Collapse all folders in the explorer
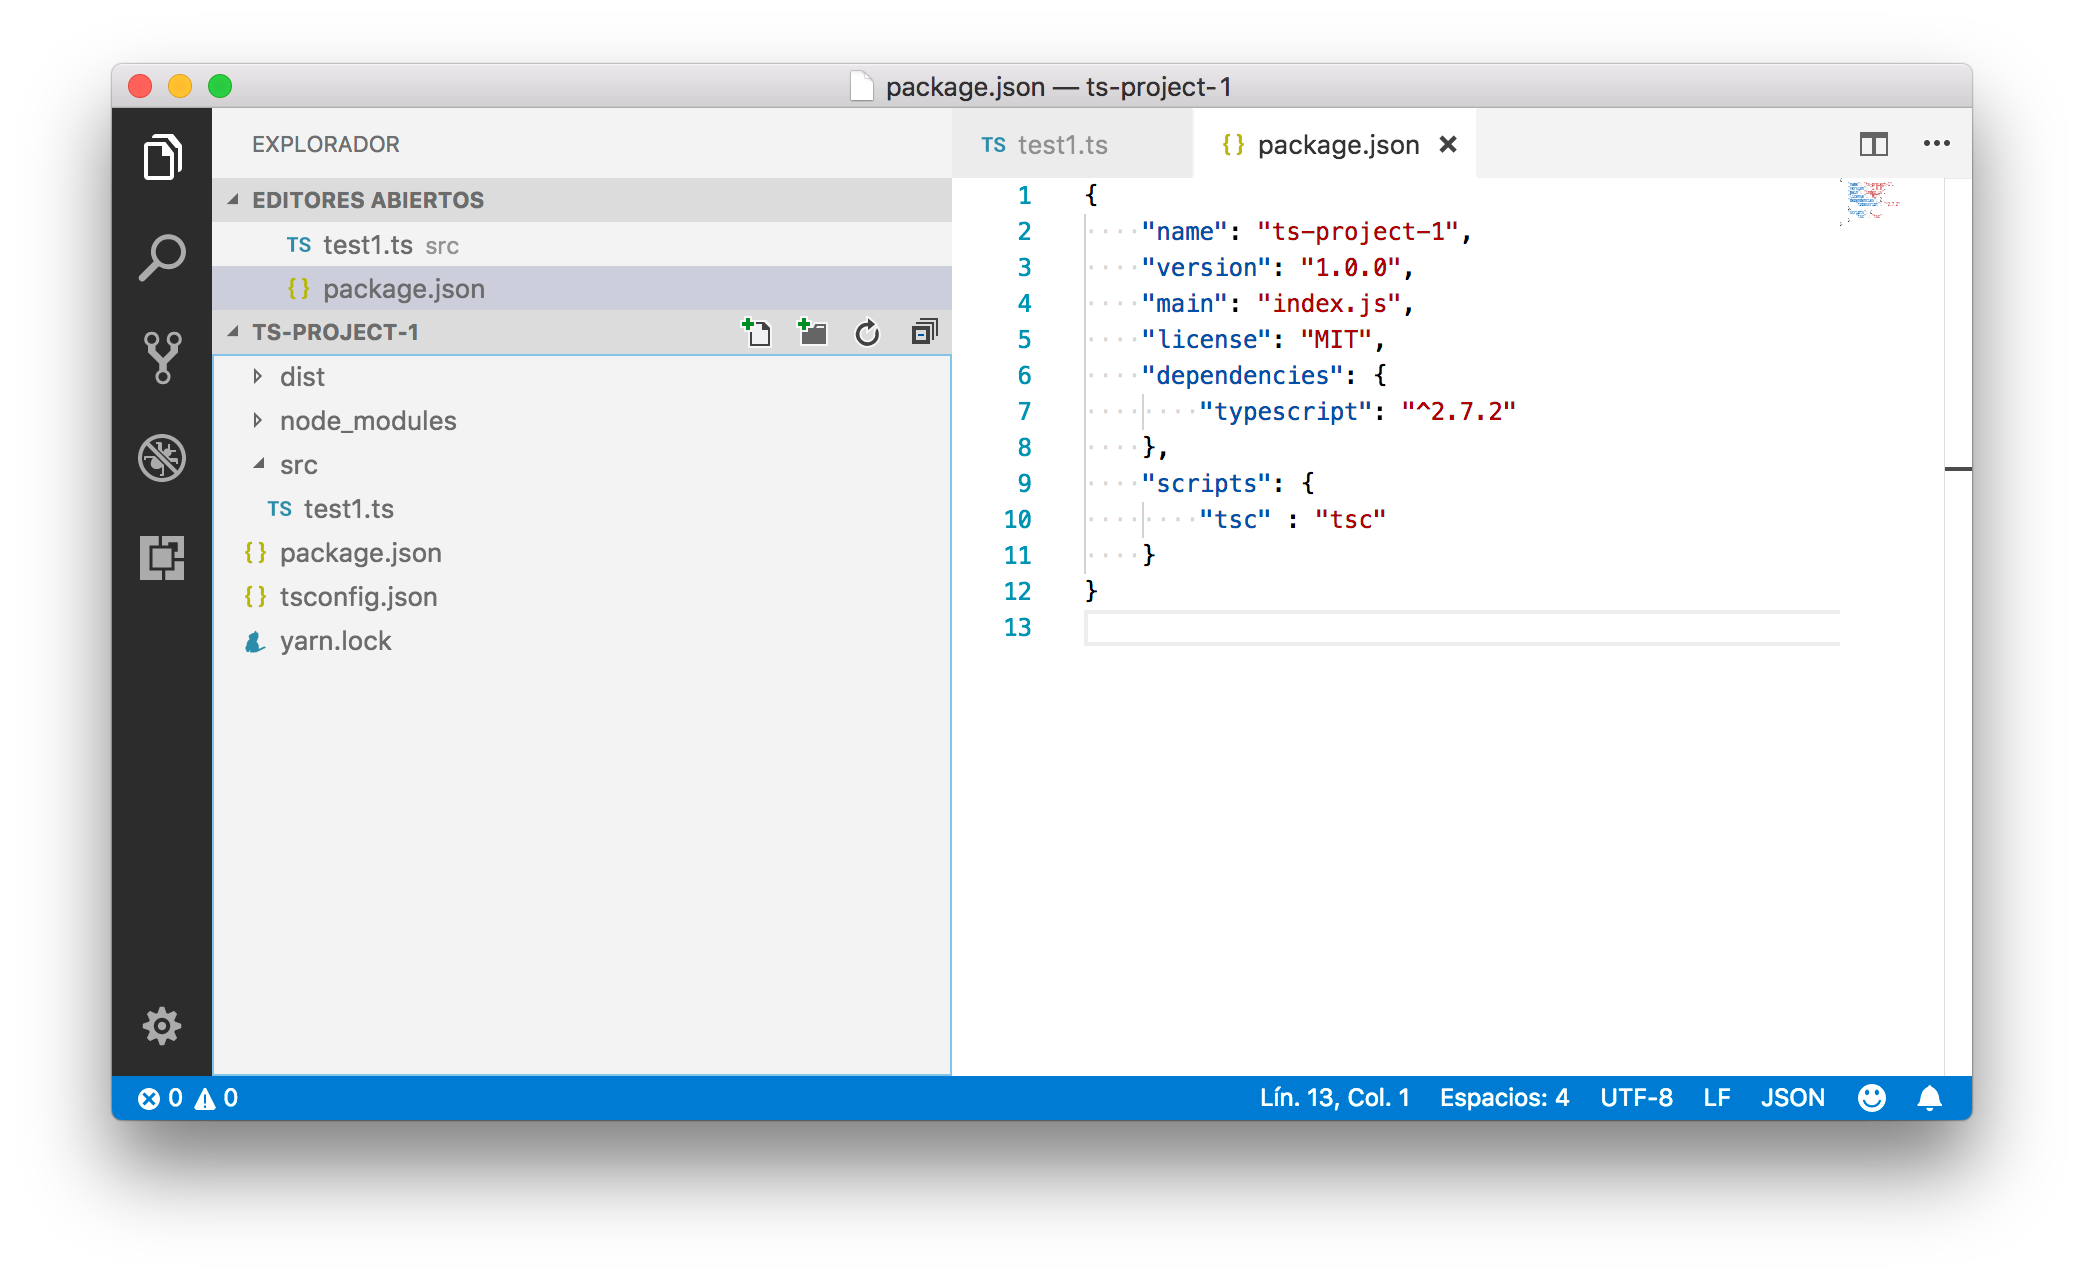Image resolution: width=2084 pixels, height=1280 pixels. (x=923, y=331)
